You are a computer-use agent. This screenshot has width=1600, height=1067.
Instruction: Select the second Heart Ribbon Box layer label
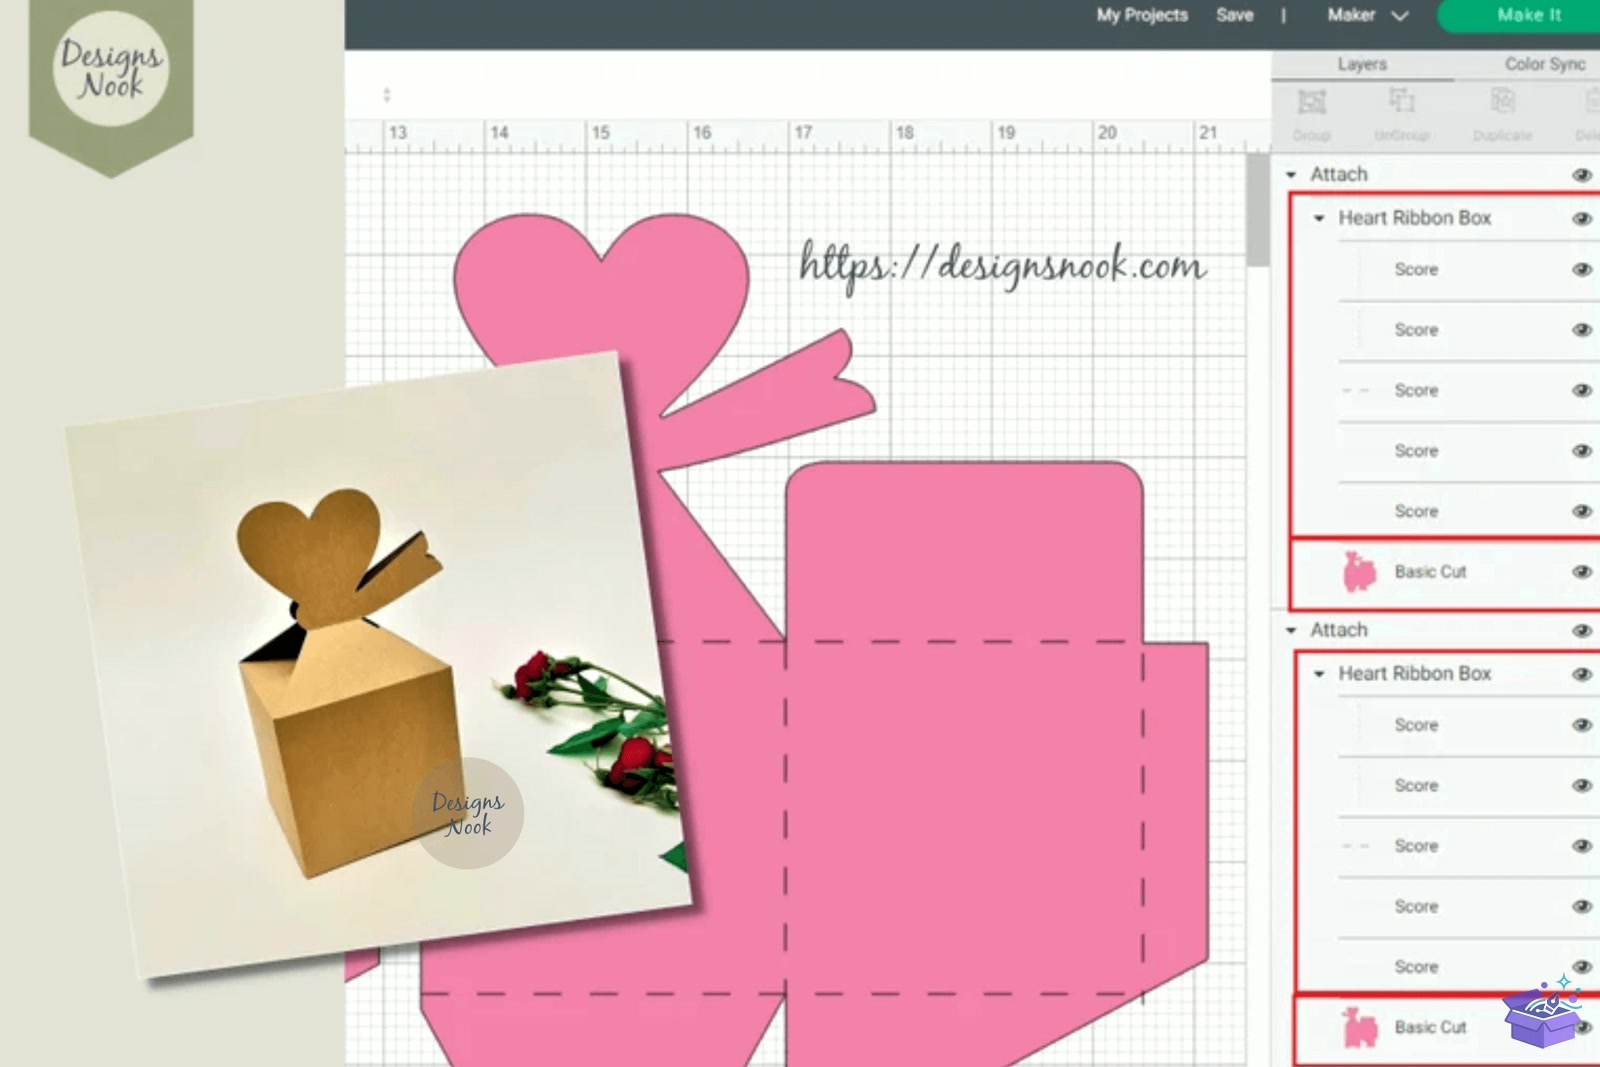tap(1414, 674)
